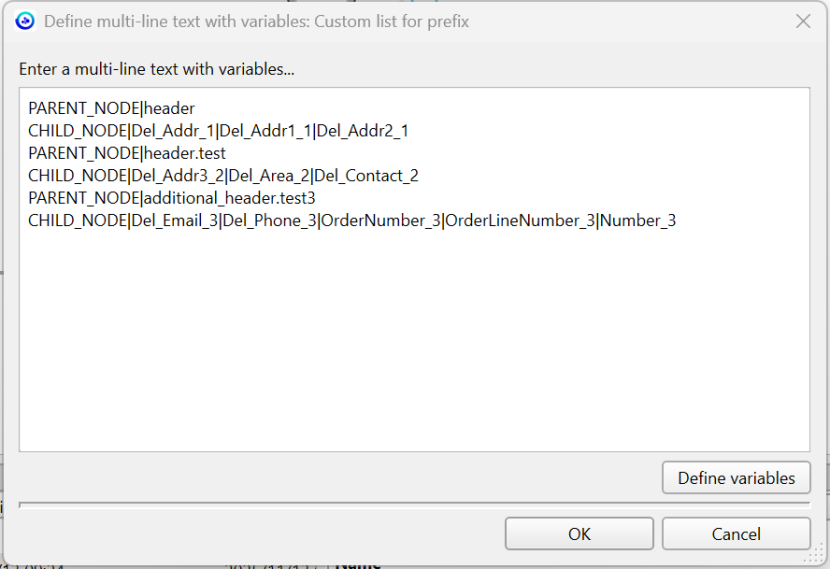Click the application icon in the title bar
Screen dimensions: 830x569
(25, 21)
